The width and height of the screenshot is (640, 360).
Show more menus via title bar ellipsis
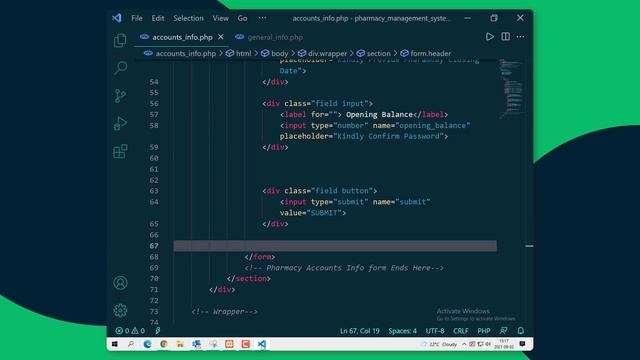point(262,18)
